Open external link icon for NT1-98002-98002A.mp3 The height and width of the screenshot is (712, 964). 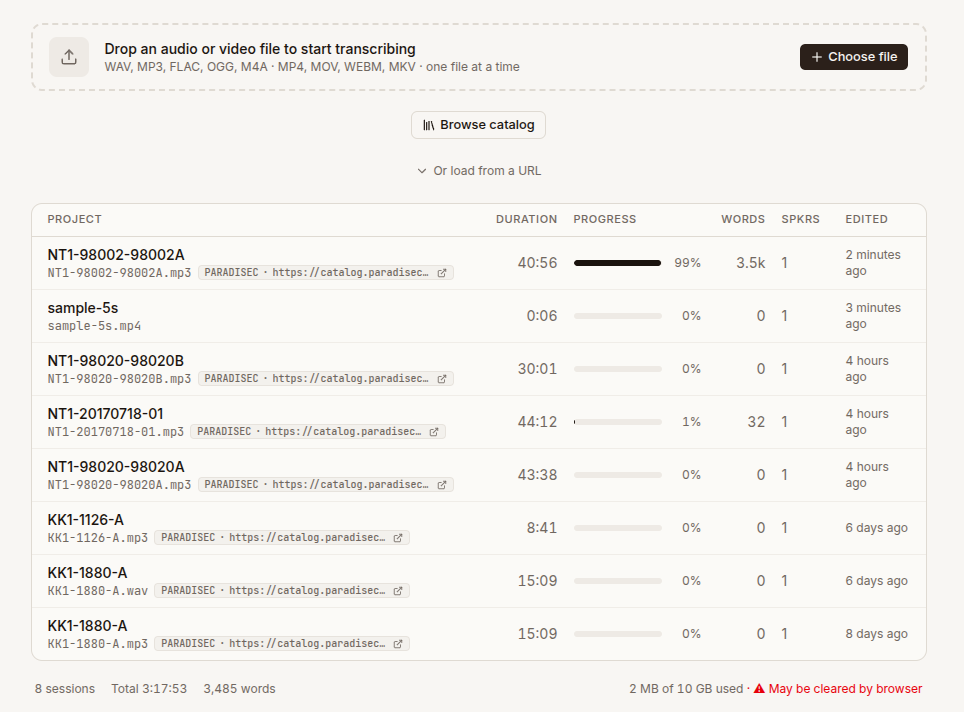[441, 273]
